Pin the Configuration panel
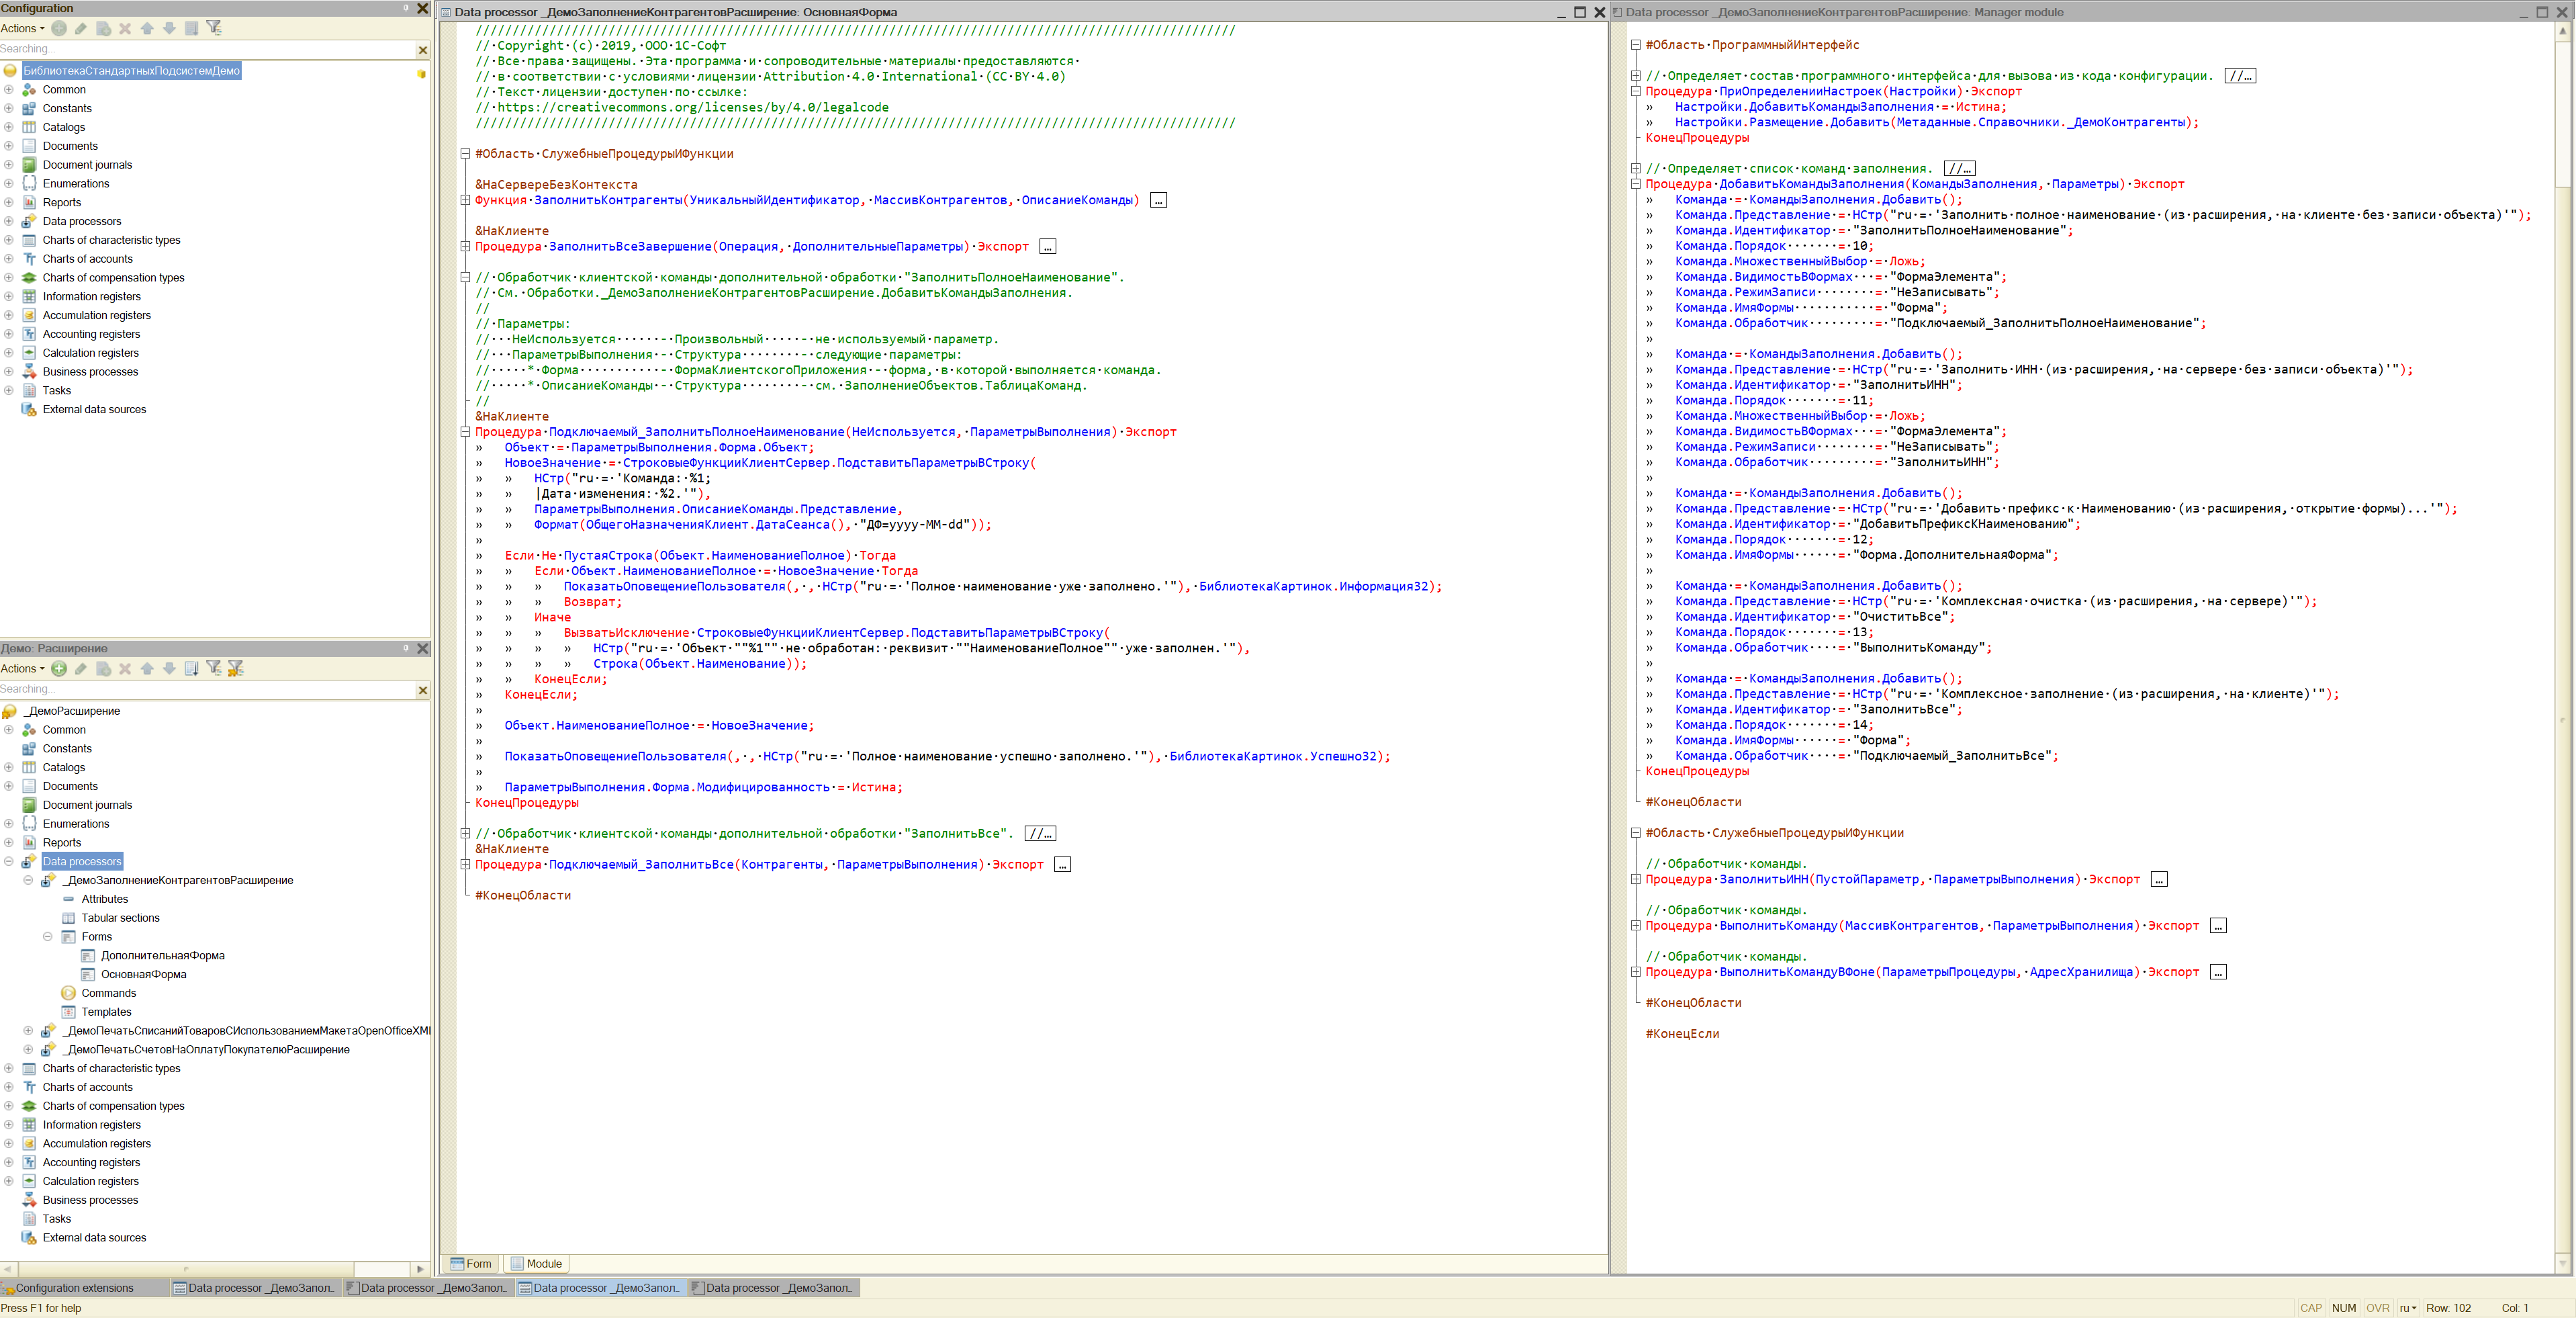Screen dimensions: 2576x1318 [406, 8]
